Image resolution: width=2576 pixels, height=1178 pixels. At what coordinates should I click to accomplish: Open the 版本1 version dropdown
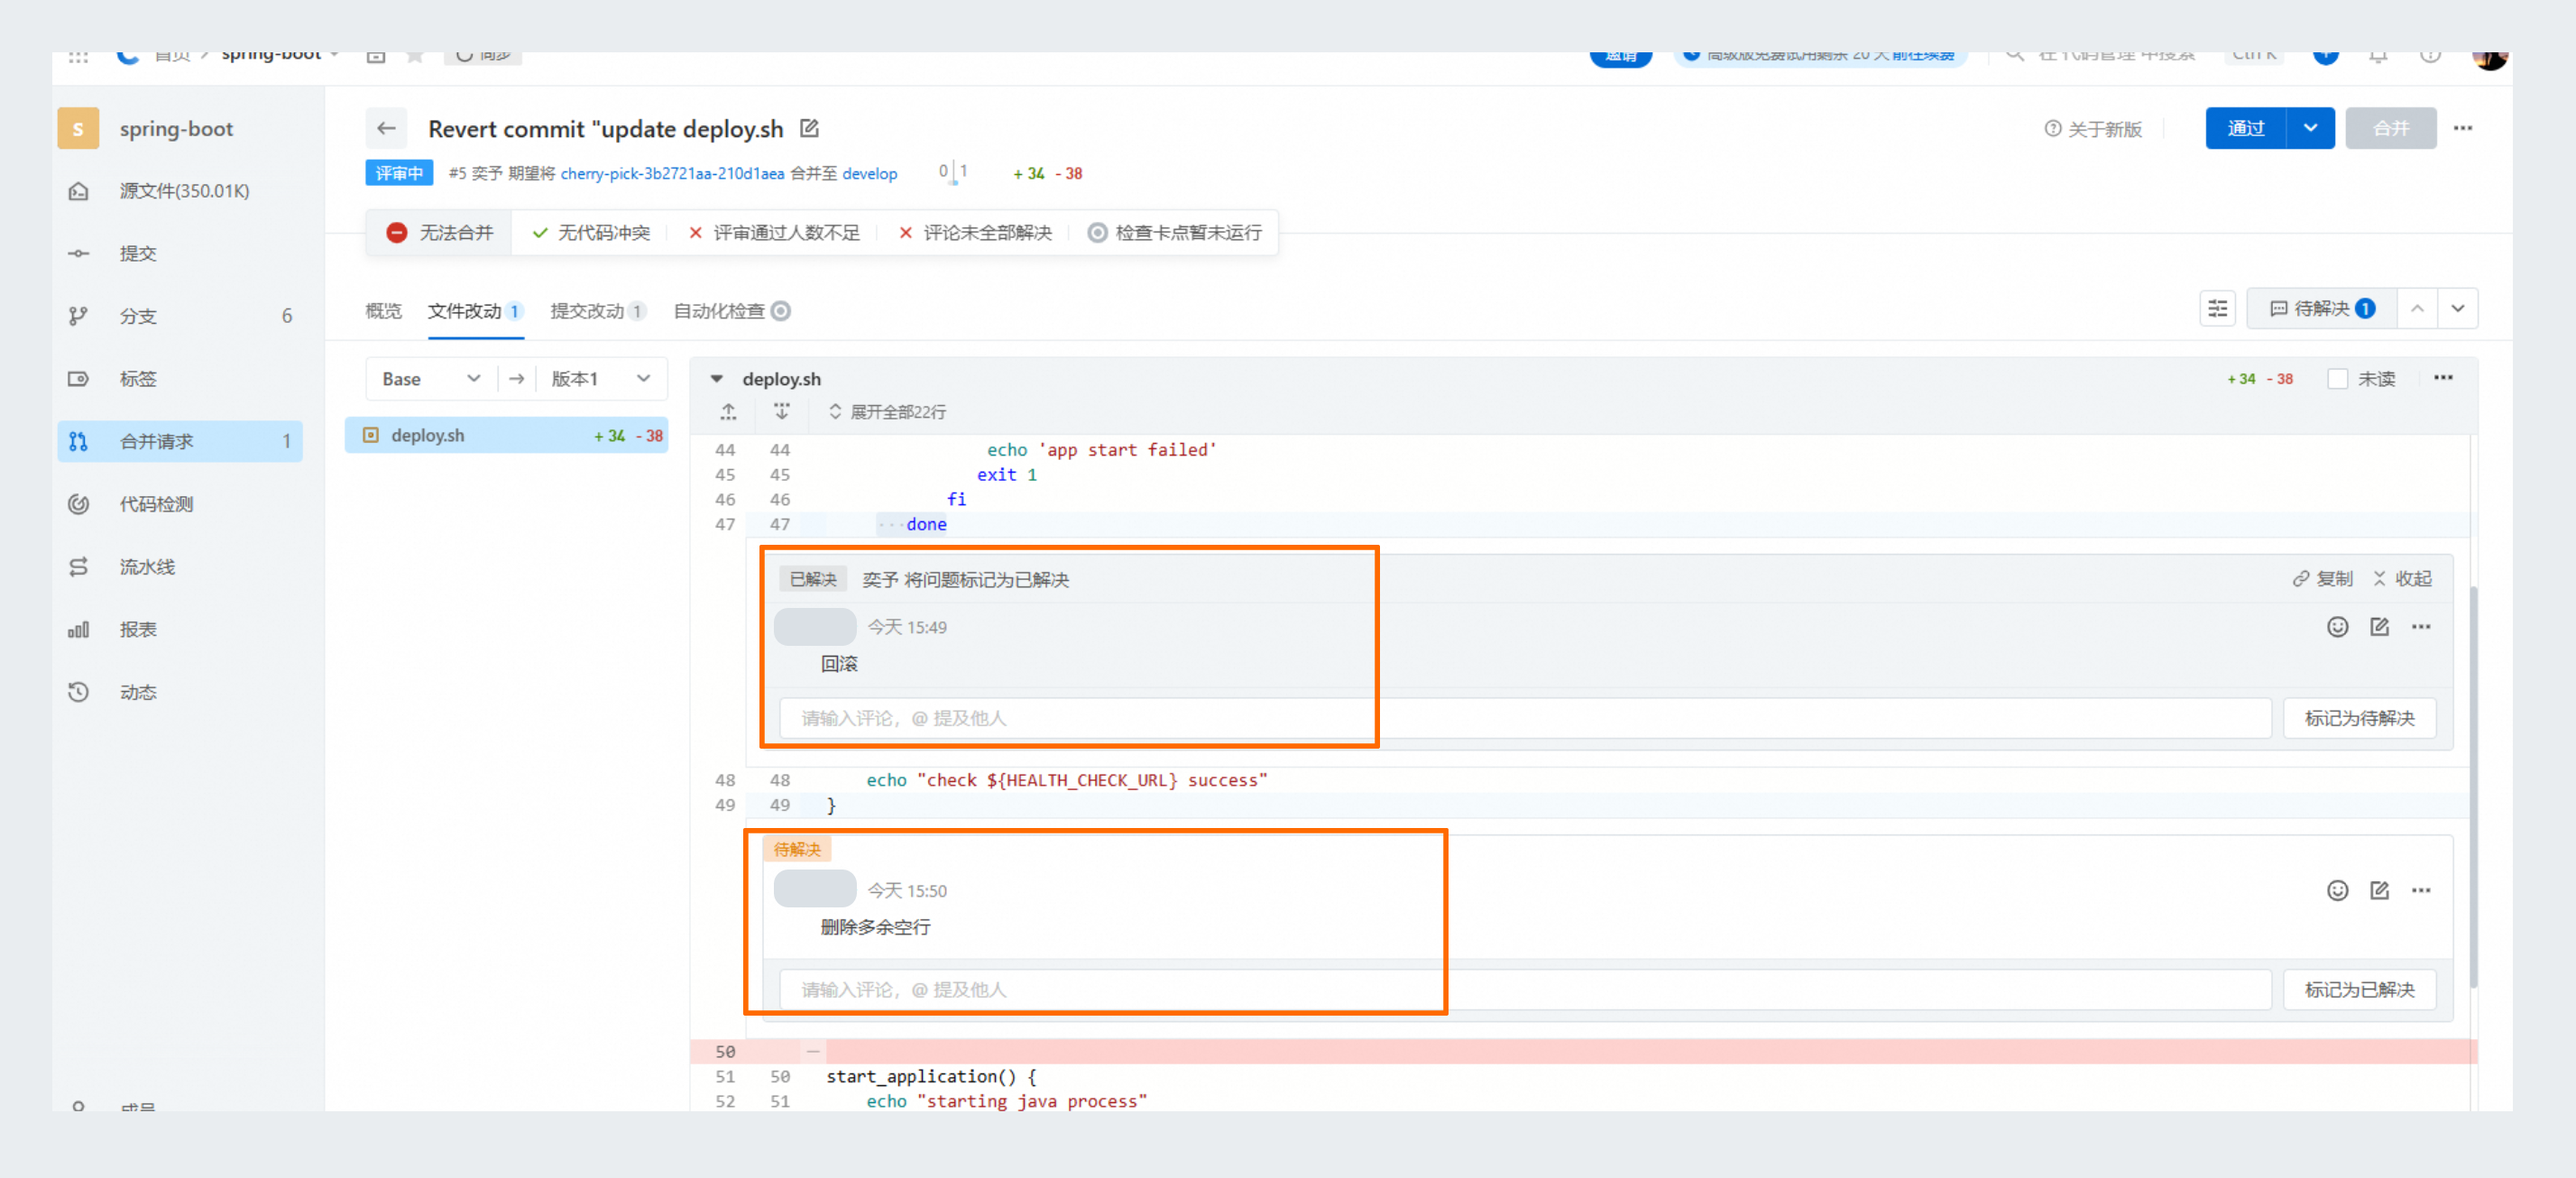point(601,379)
